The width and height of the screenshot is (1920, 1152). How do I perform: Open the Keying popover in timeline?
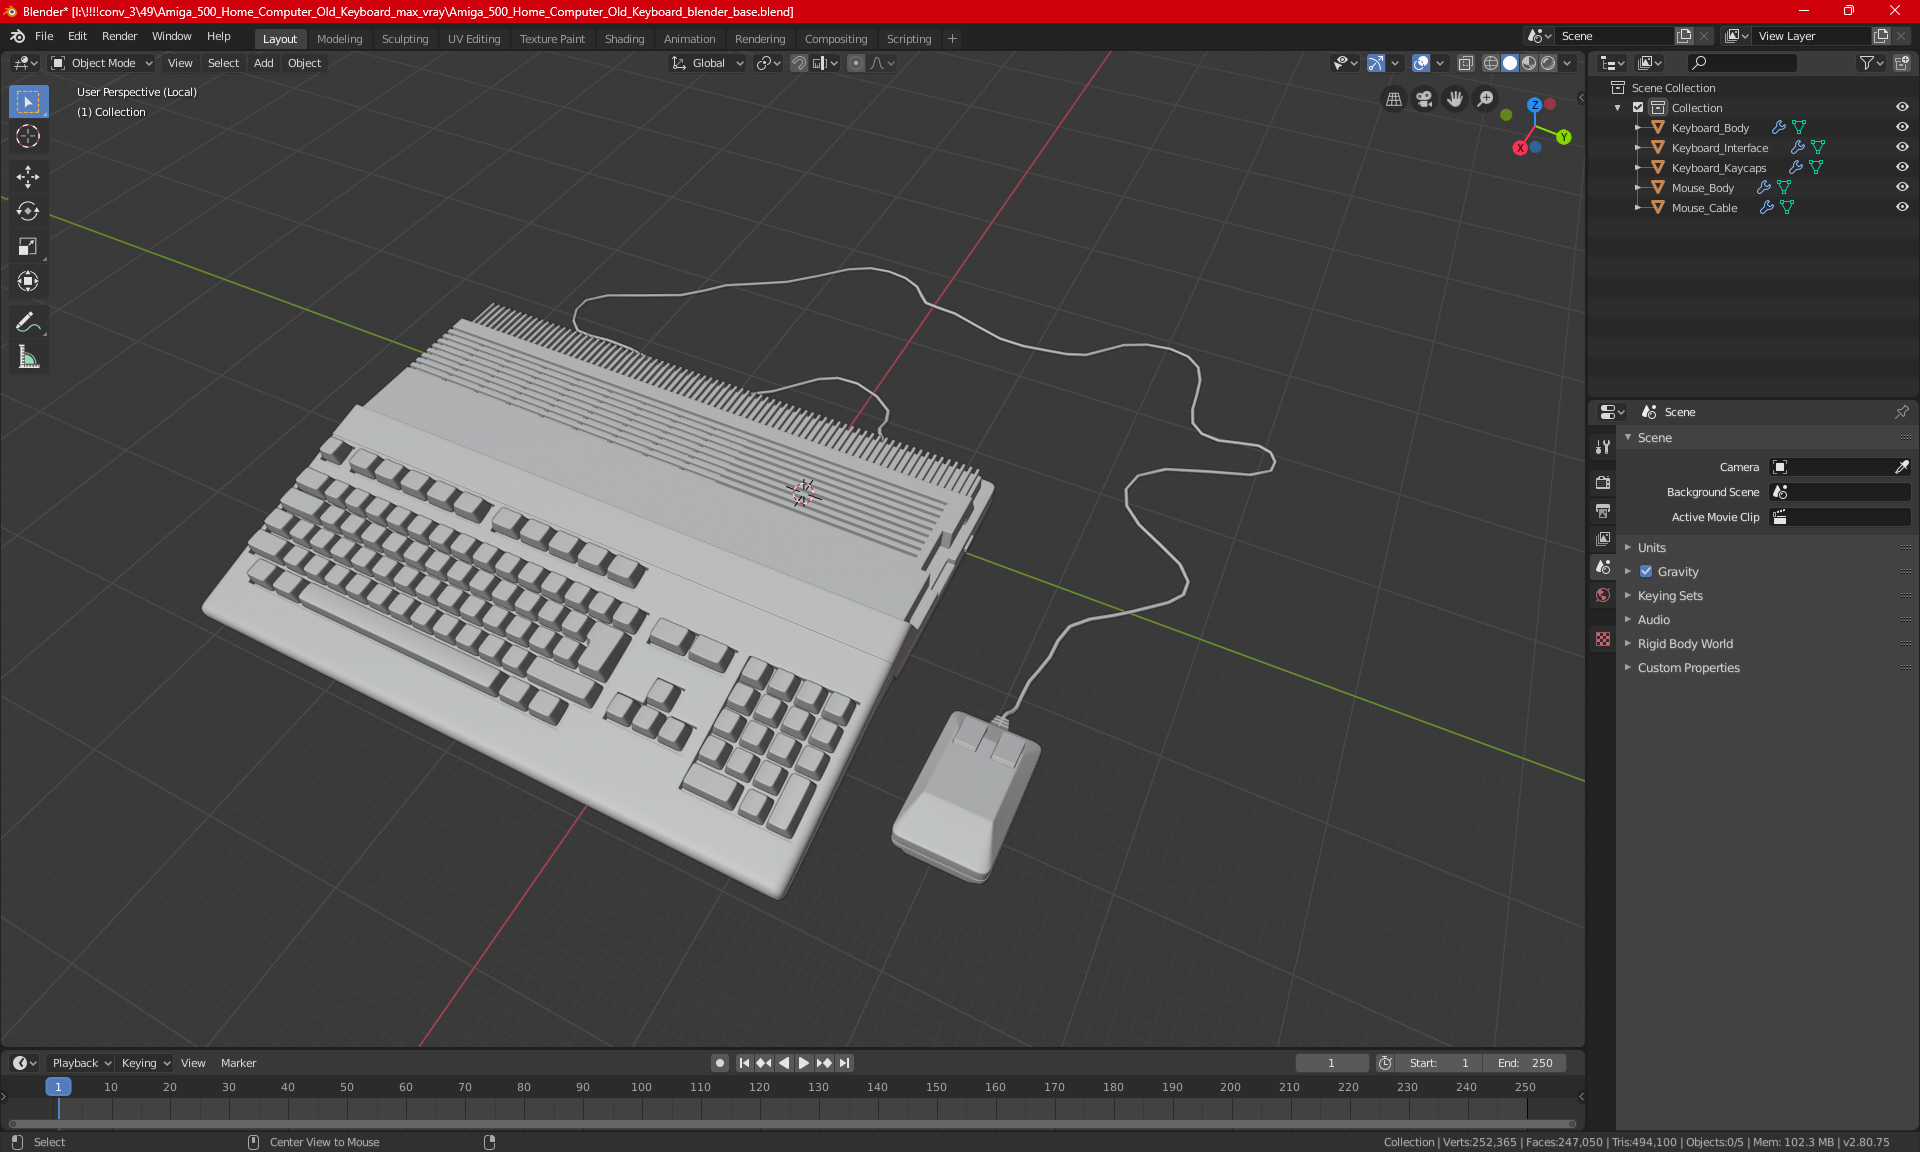click(x=145, y=1063)
